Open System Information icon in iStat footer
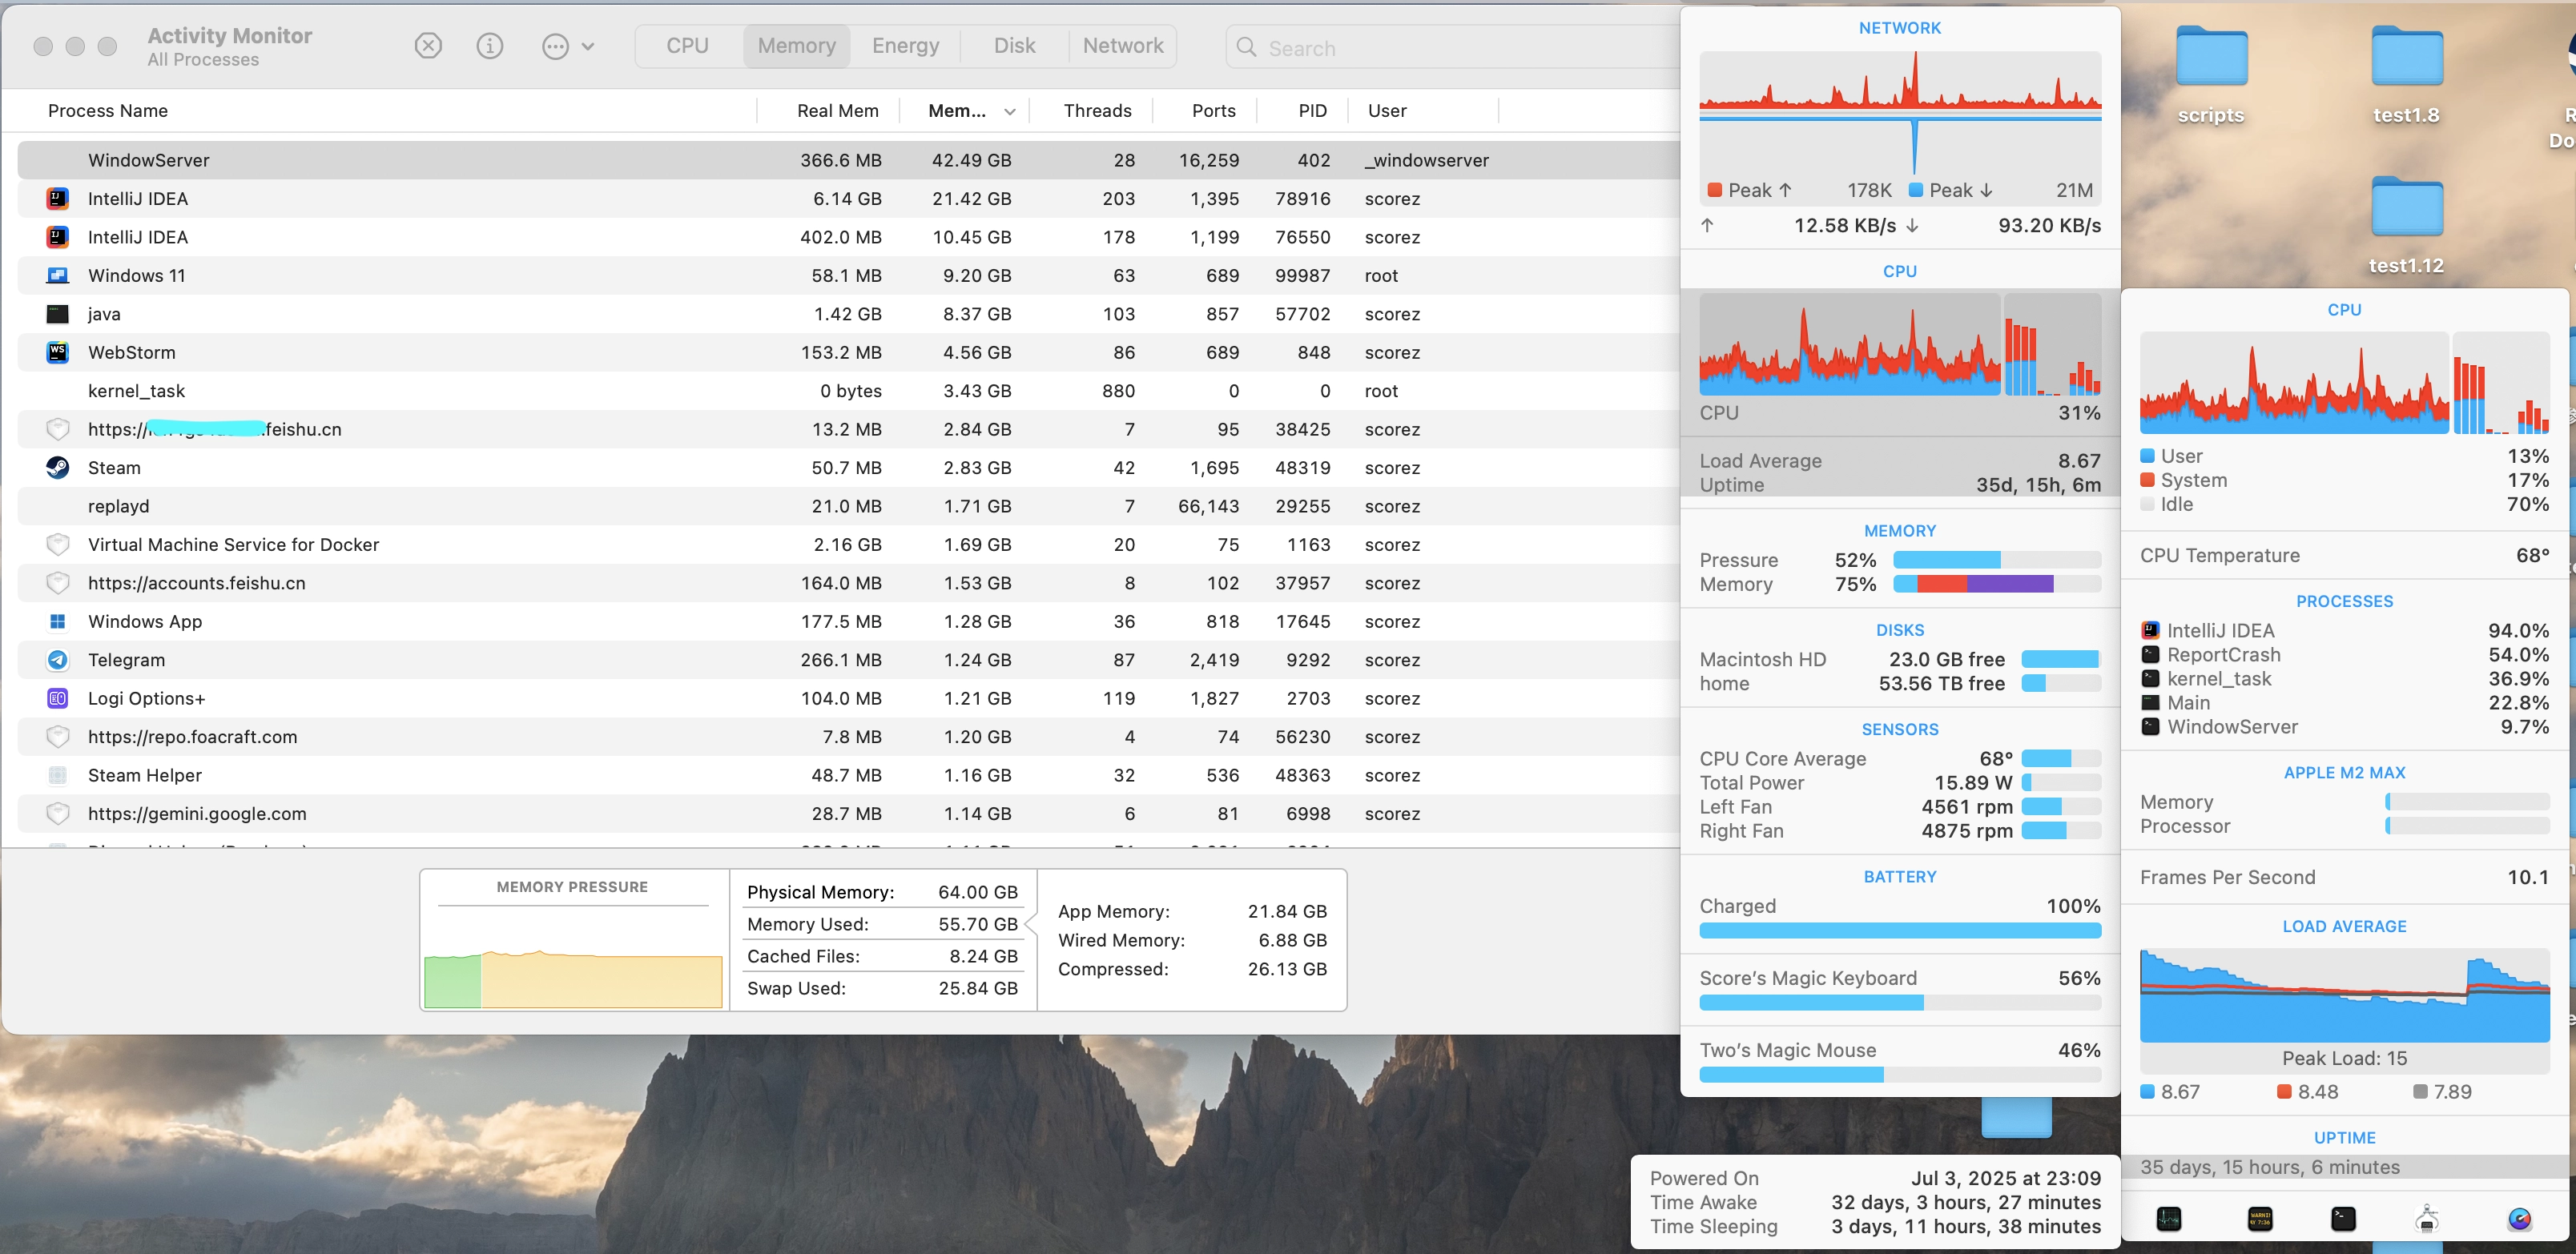The image size is (2576, 1254). point(2427,1218)
